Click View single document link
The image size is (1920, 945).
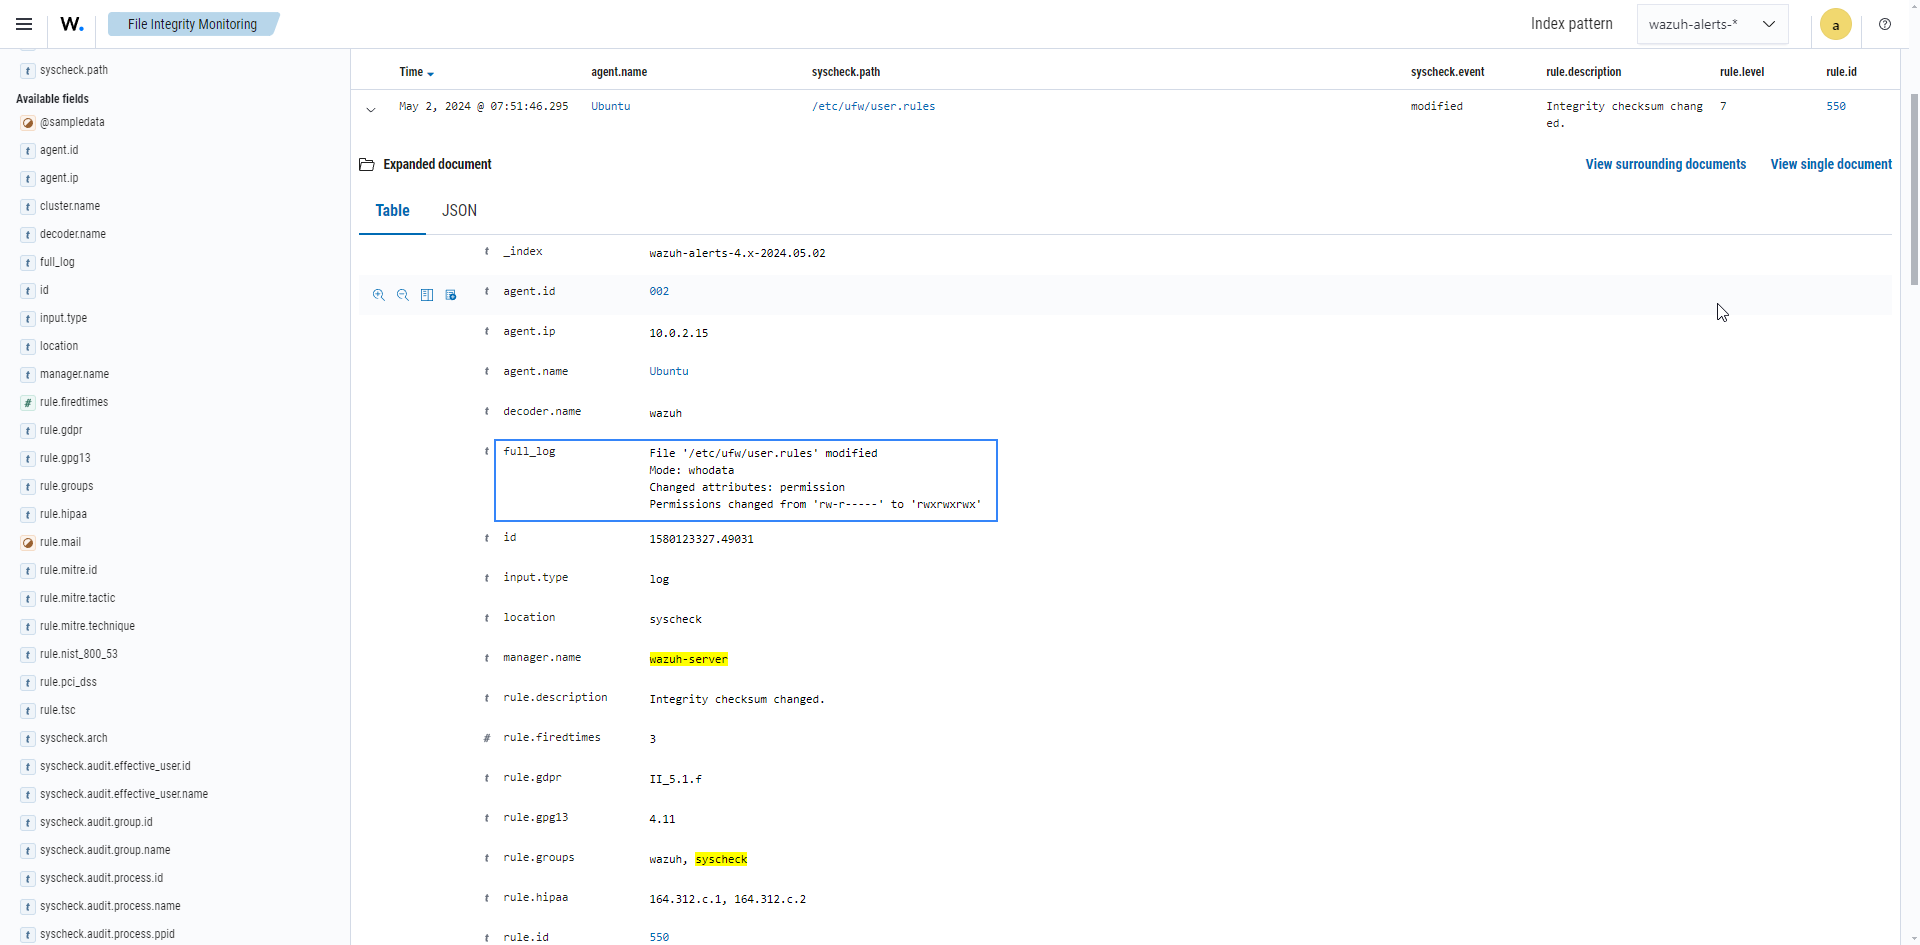[1830, 165]
